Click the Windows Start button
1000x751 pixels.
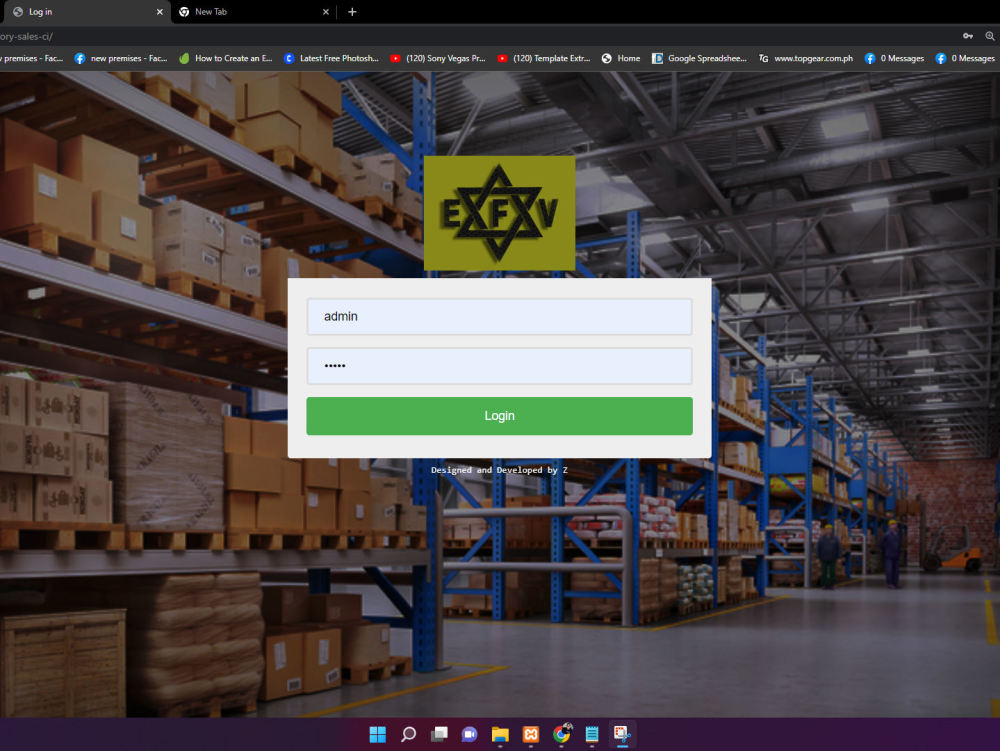[x=378, y=734]
